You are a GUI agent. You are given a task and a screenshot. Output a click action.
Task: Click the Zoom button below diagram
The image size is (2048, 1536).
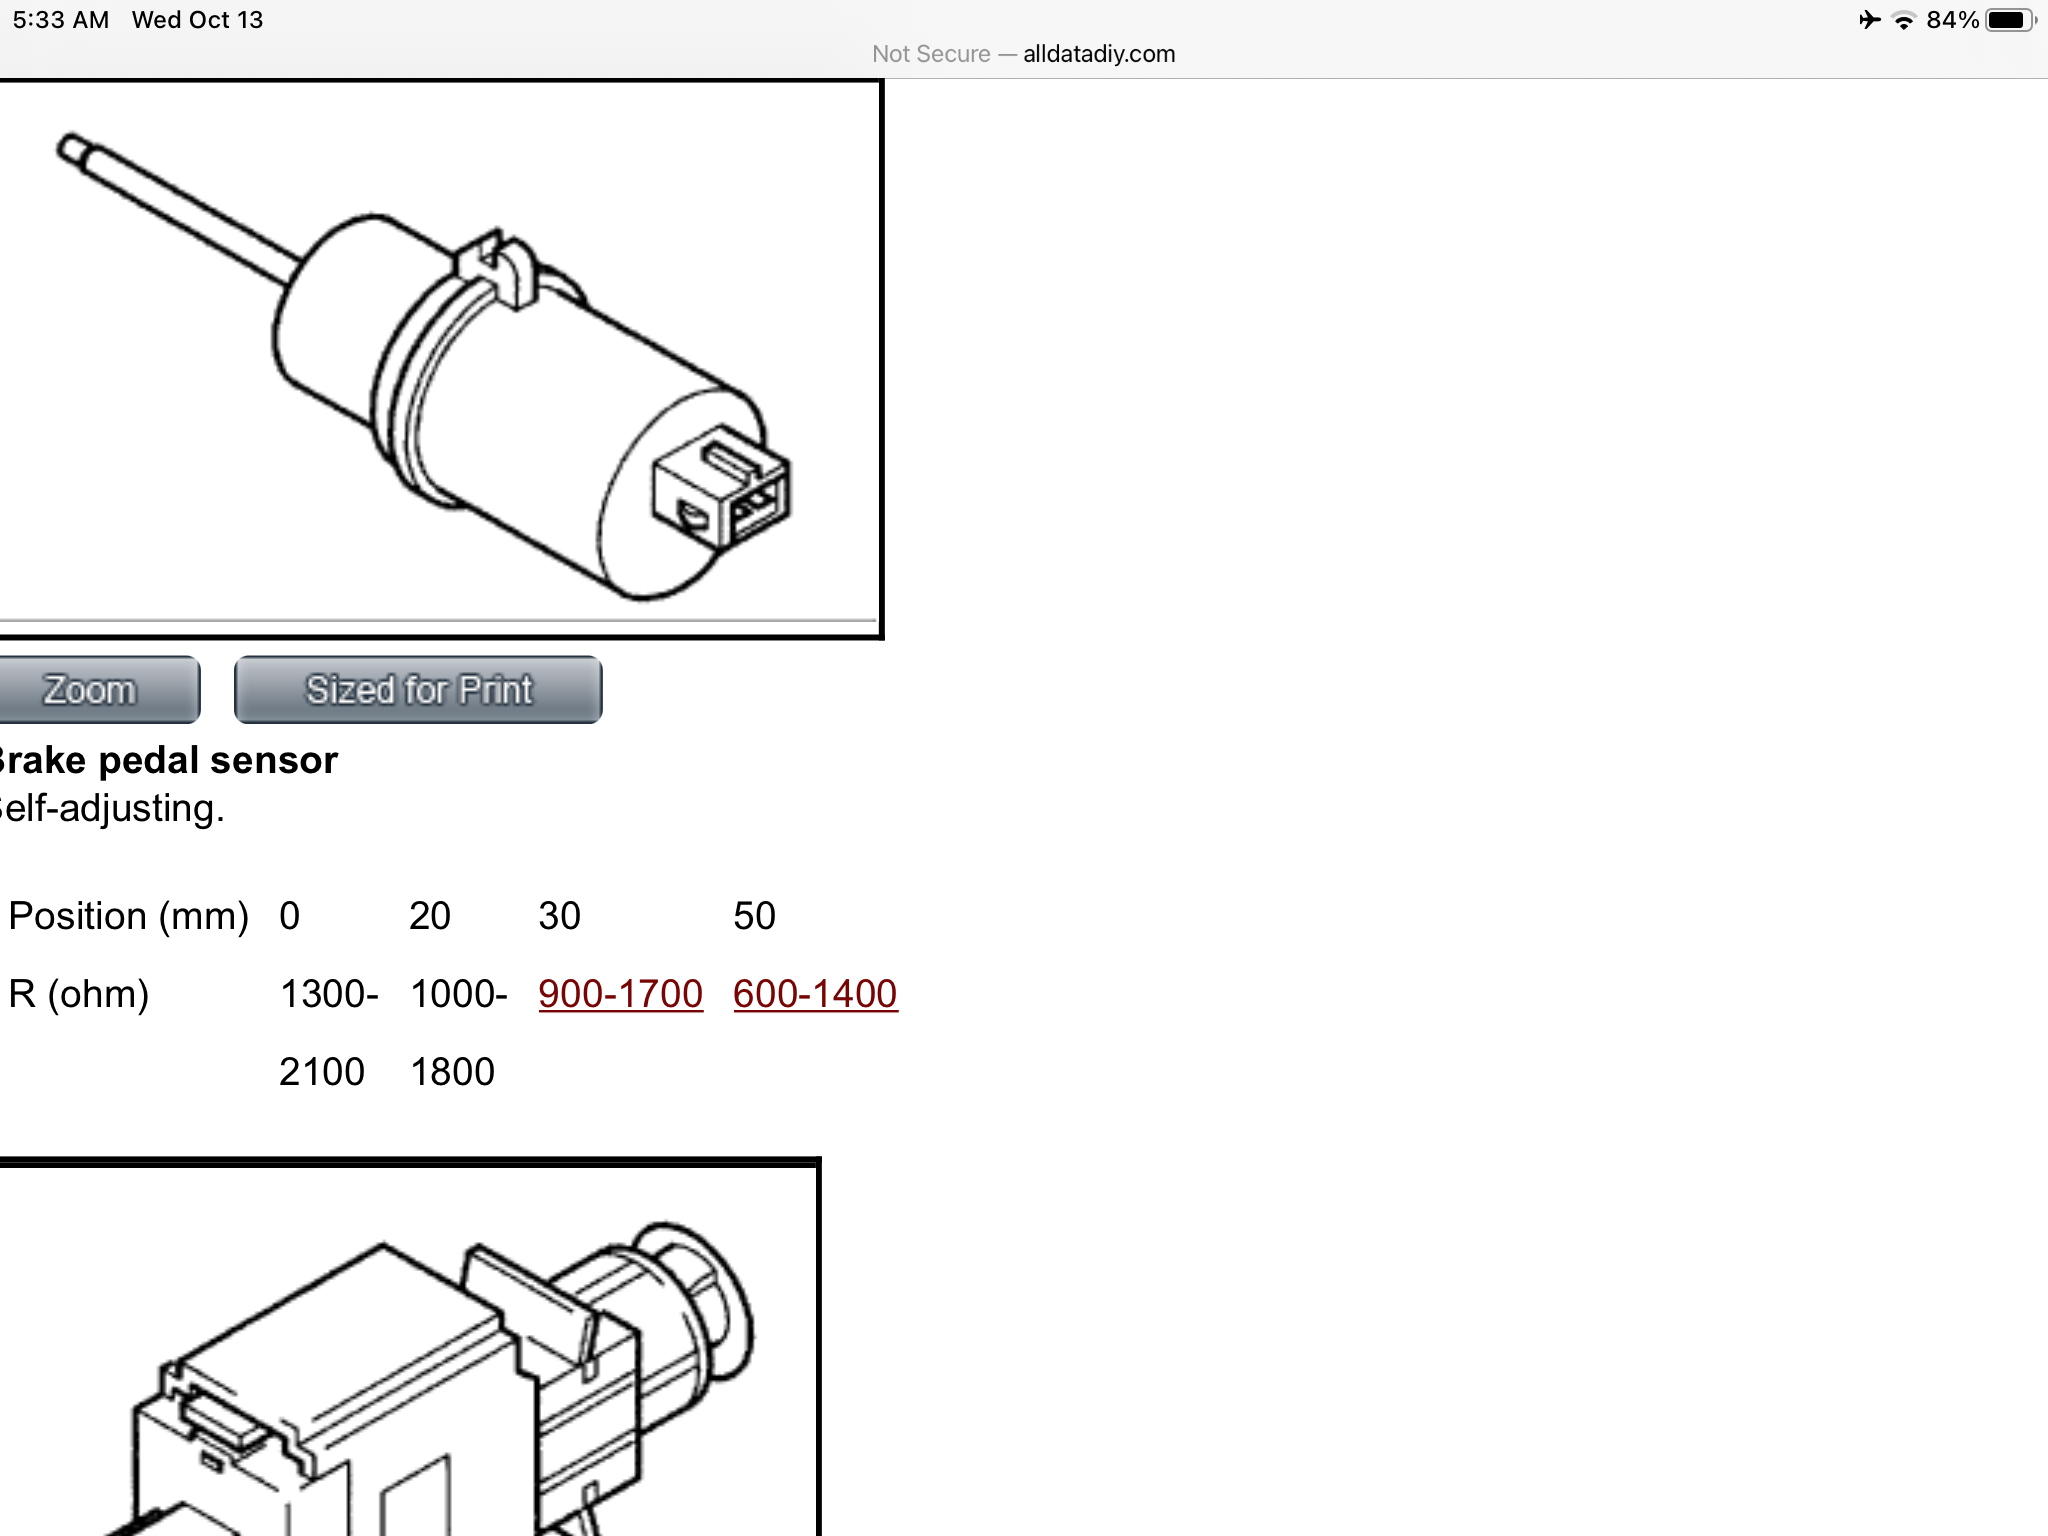coord(94,690)
